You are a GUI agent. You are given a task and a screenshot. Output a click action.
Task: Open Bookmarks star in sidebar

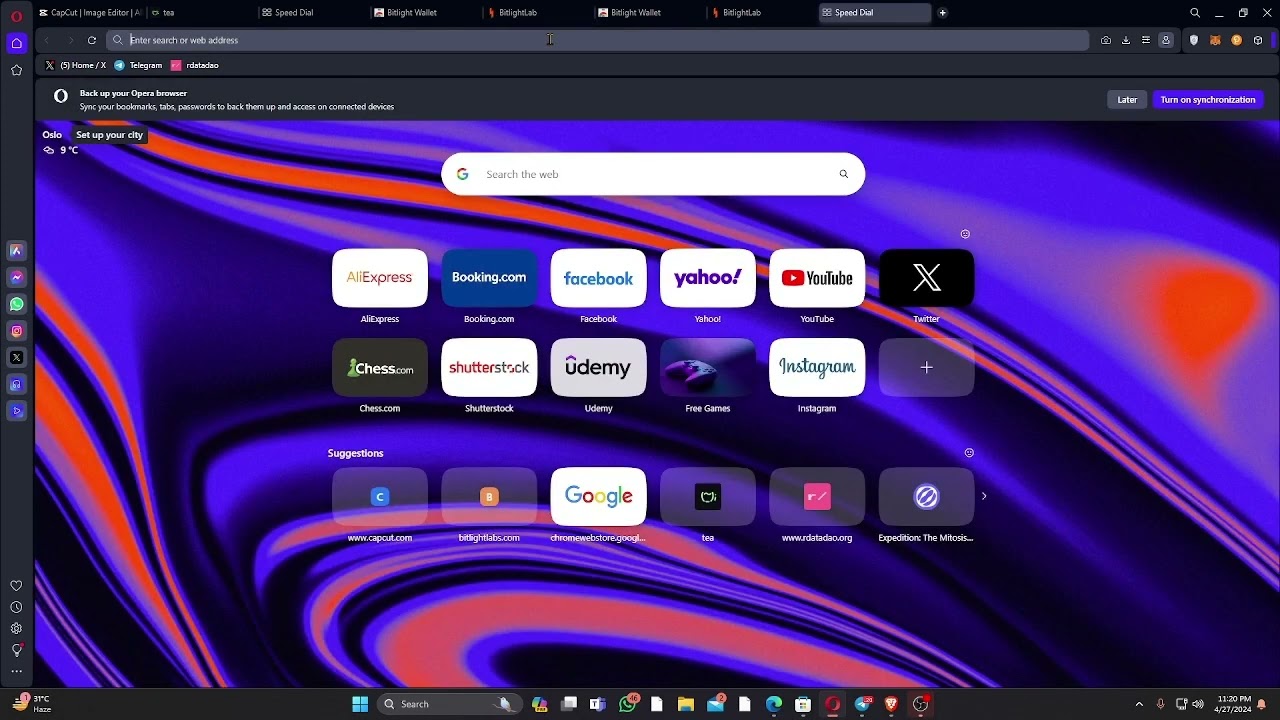(x=16, y=70)
